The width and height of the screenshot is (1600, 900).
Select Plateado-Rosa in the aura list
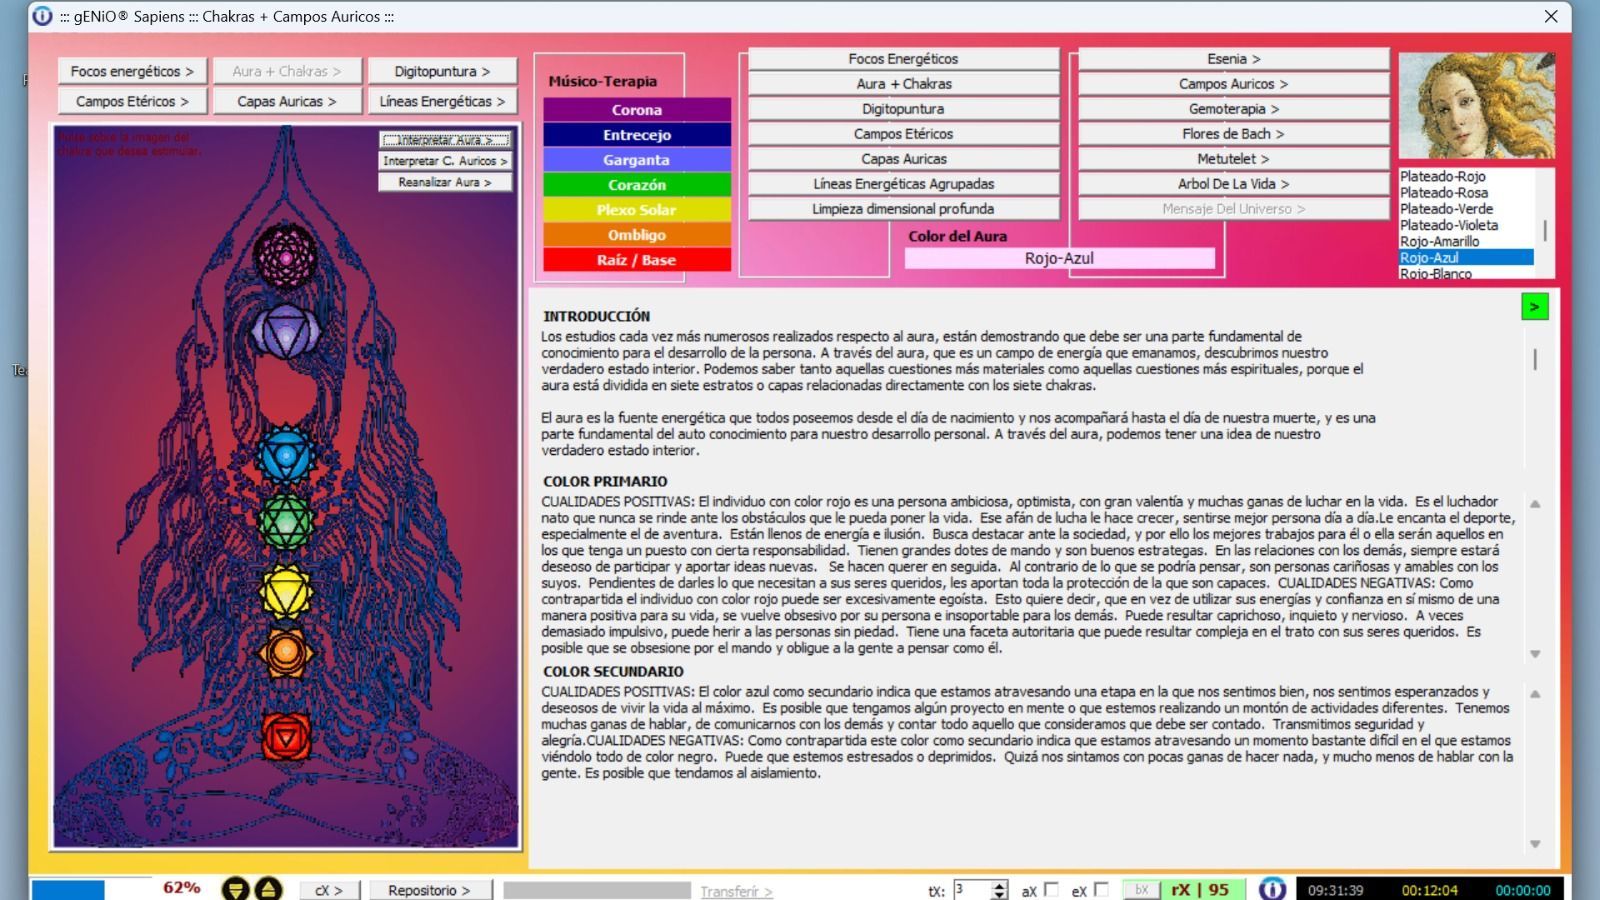(1466, 193)
